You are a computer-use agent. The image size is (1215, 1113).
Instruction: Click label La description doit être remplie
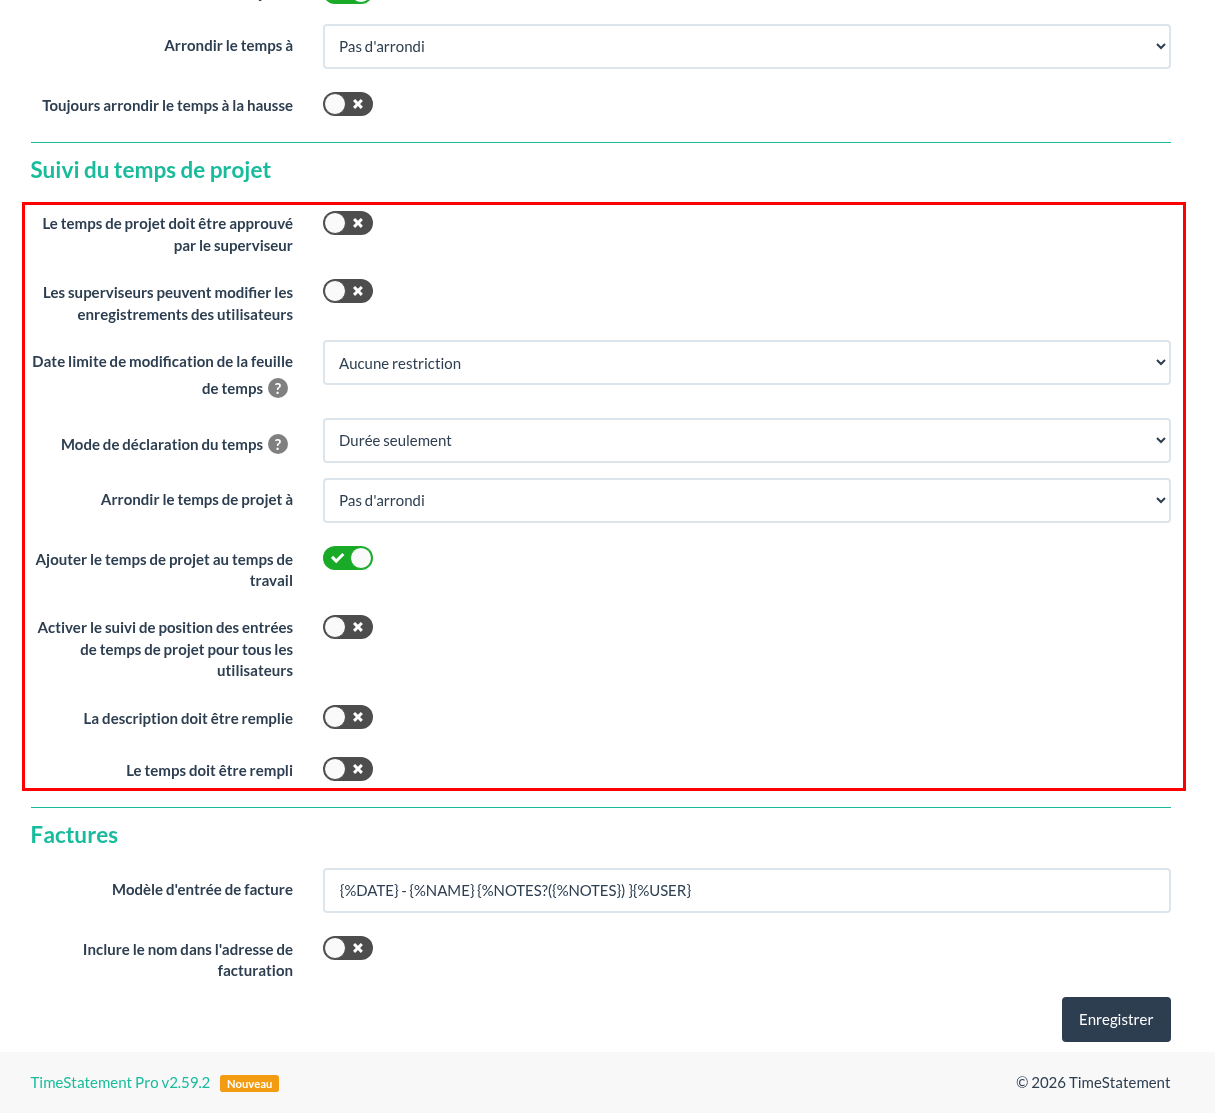[188, 719]
